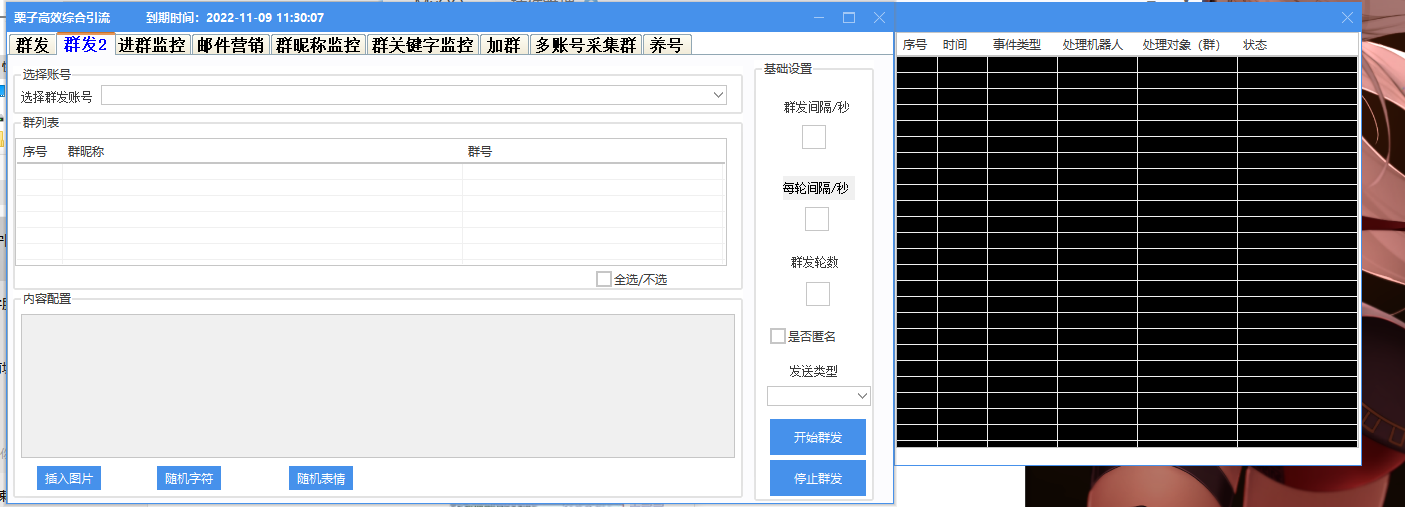Minimize the 栗子高效综合引流 window

[819, 18]
